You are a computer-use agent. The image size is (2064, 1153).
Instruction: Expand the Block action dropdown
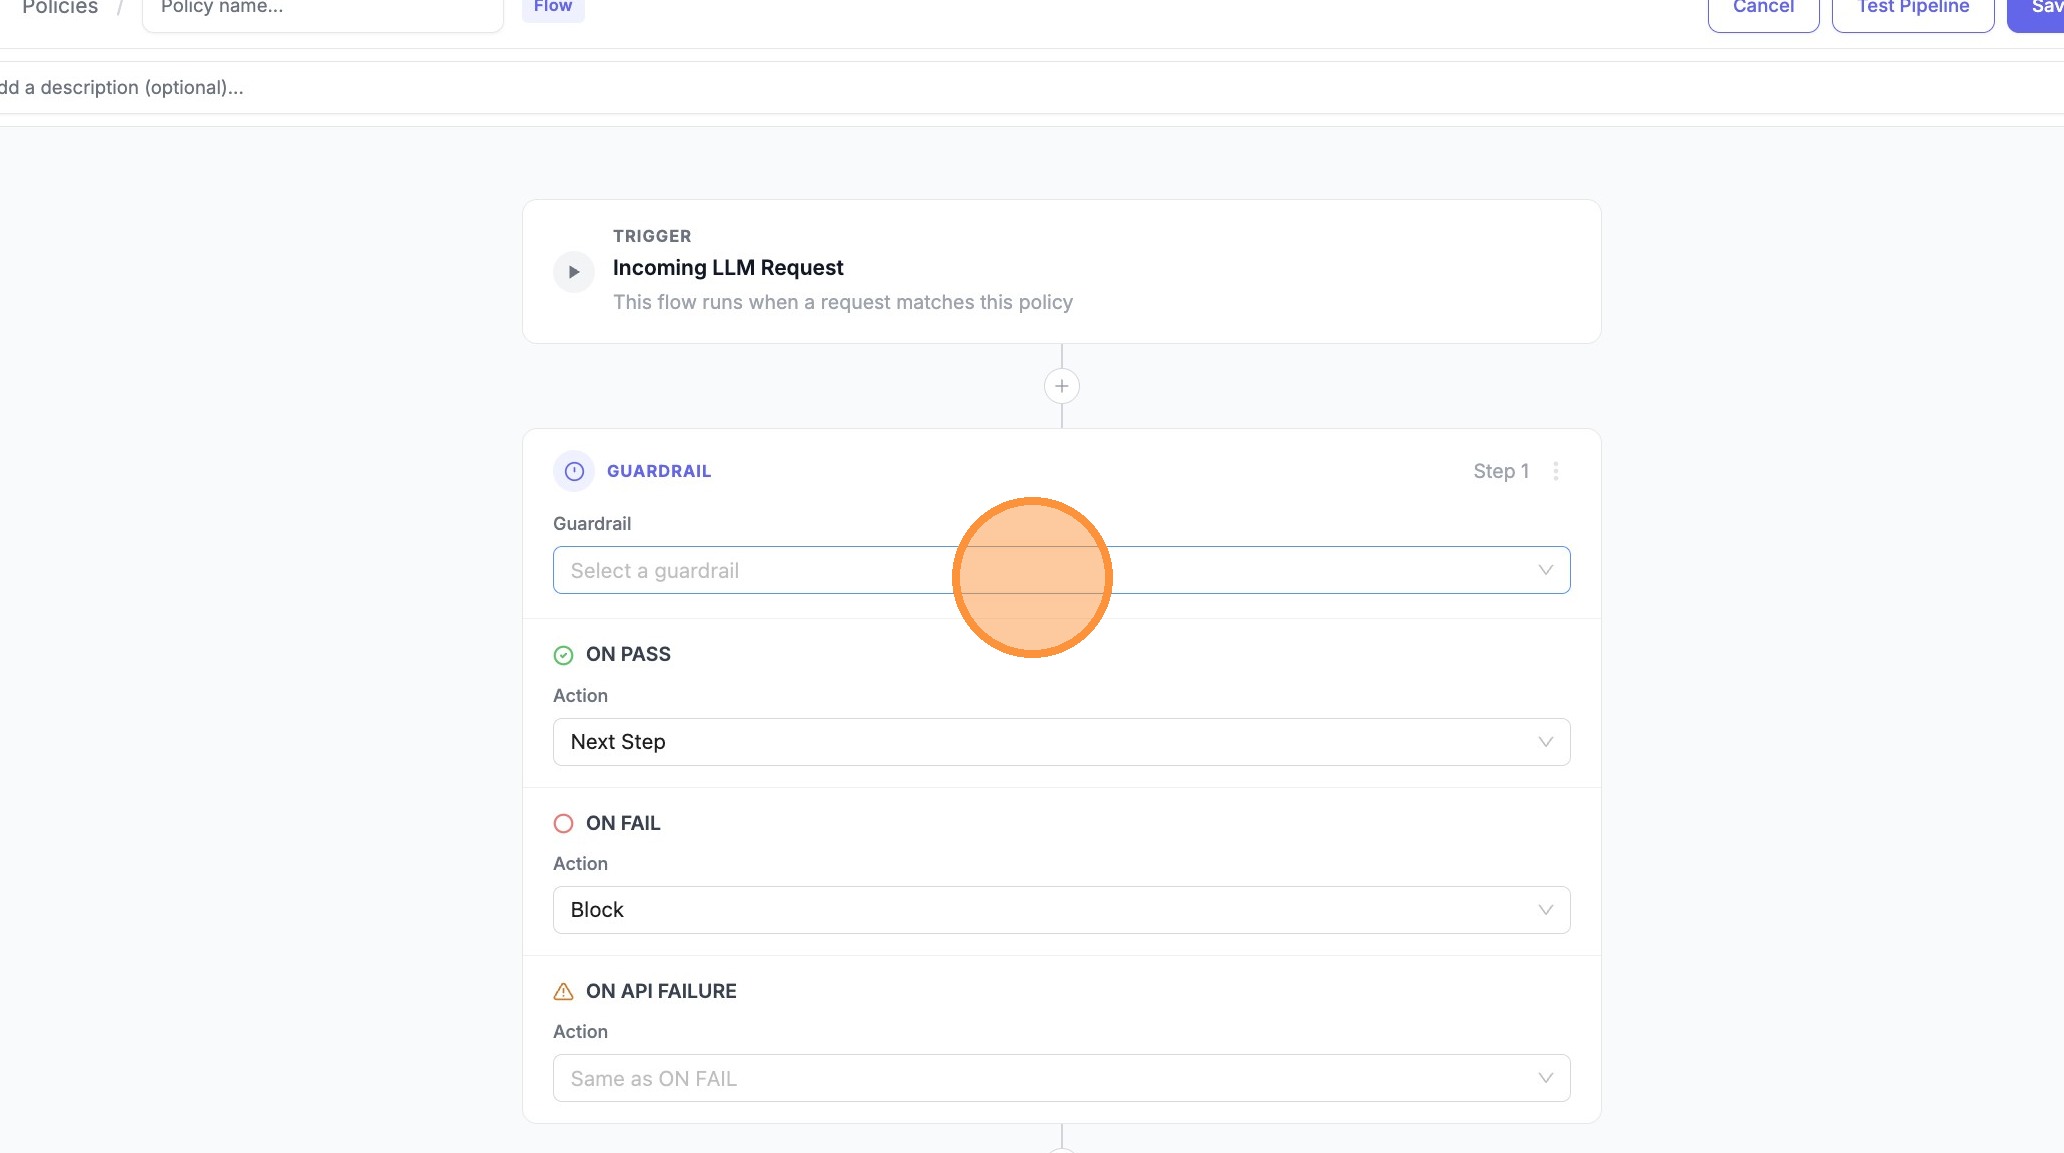[1061, 910]
